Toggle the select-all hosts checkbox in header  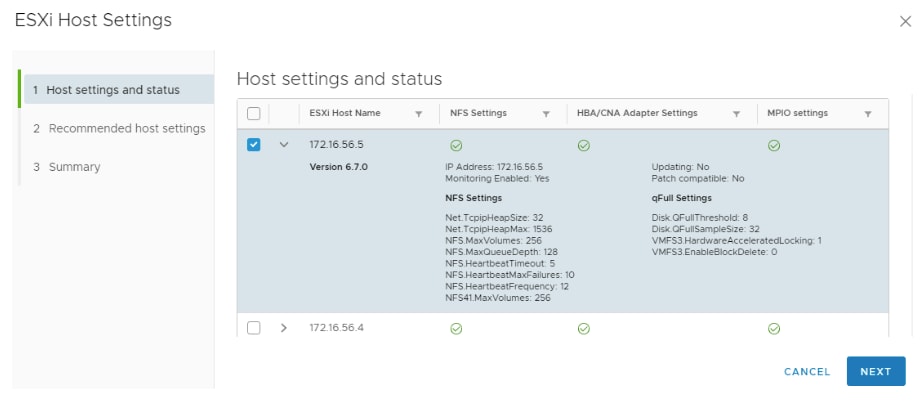(253, 113)
